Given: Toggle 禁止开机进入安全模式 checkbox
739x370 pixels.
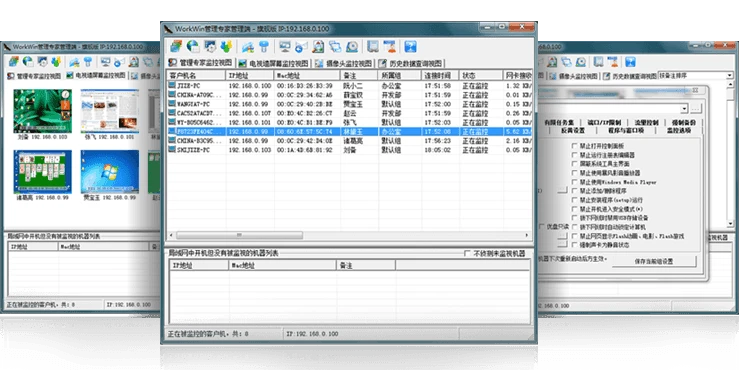Looking at the screenshot, I should coord(575,209).
